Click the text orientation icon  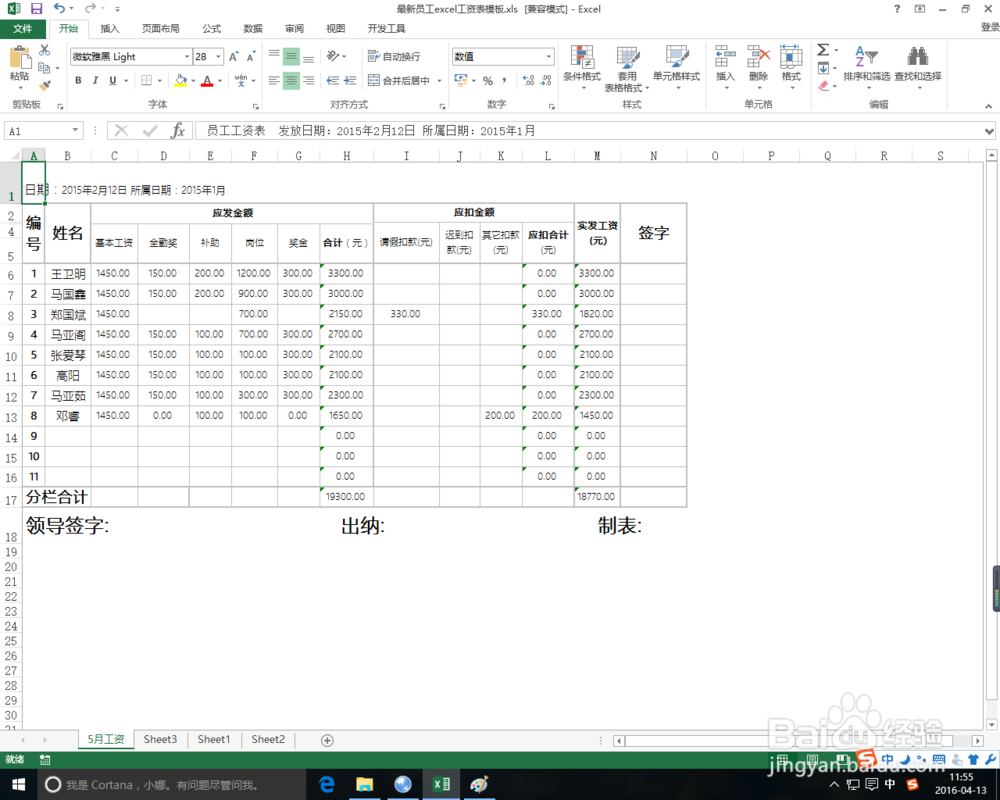333,56
